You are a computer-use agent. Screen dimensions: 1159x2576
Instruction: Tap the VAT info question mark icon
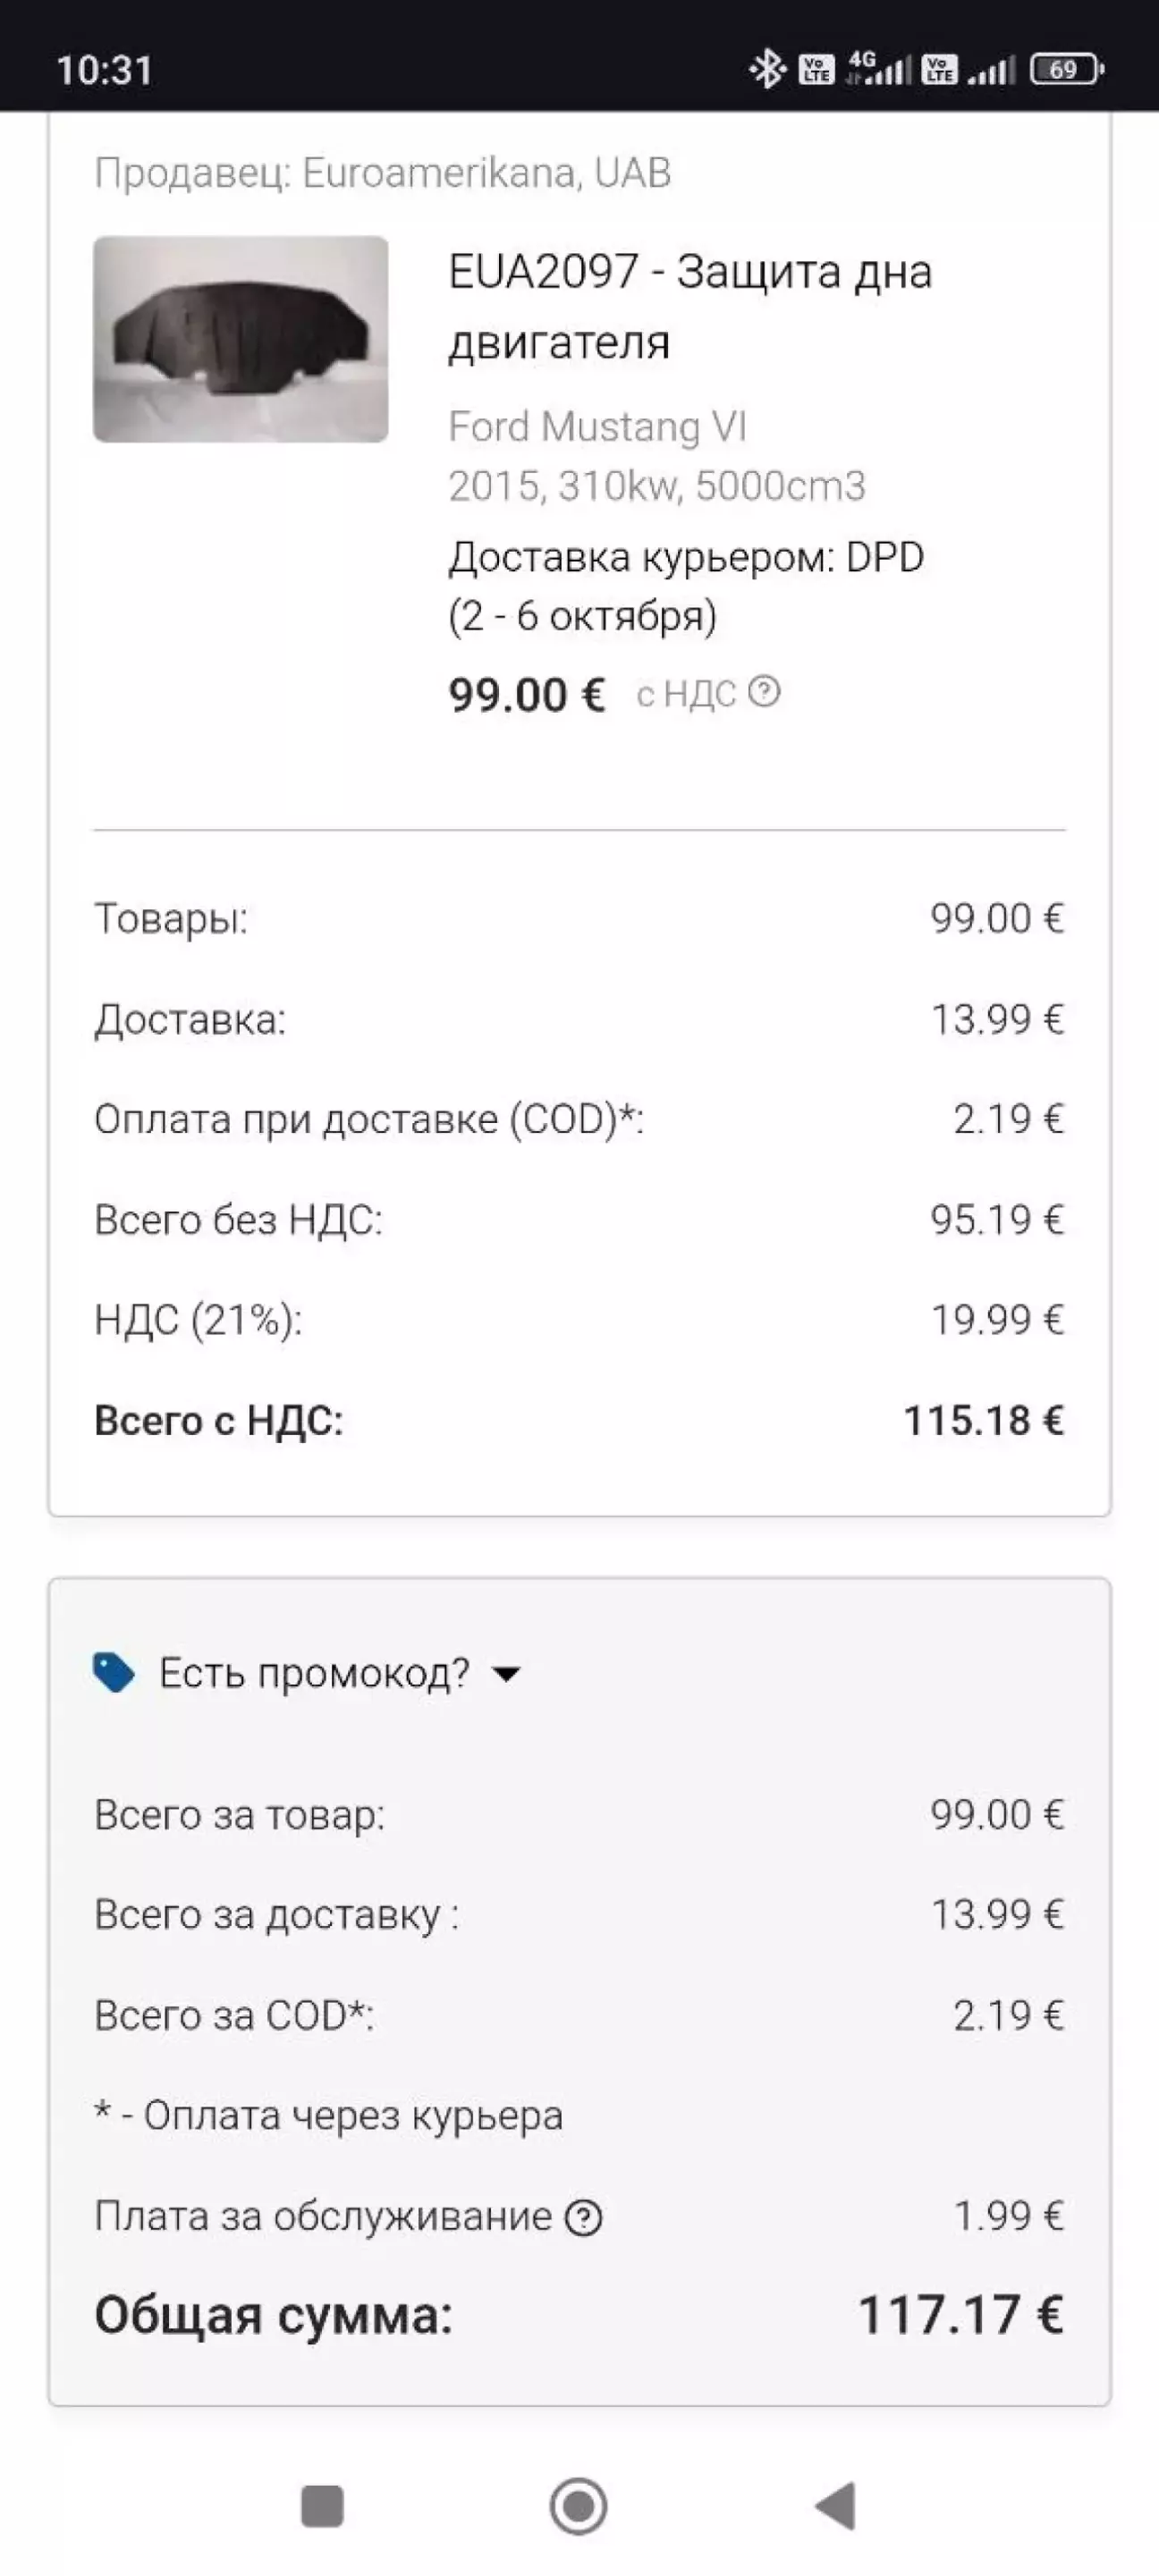[764, 692]
